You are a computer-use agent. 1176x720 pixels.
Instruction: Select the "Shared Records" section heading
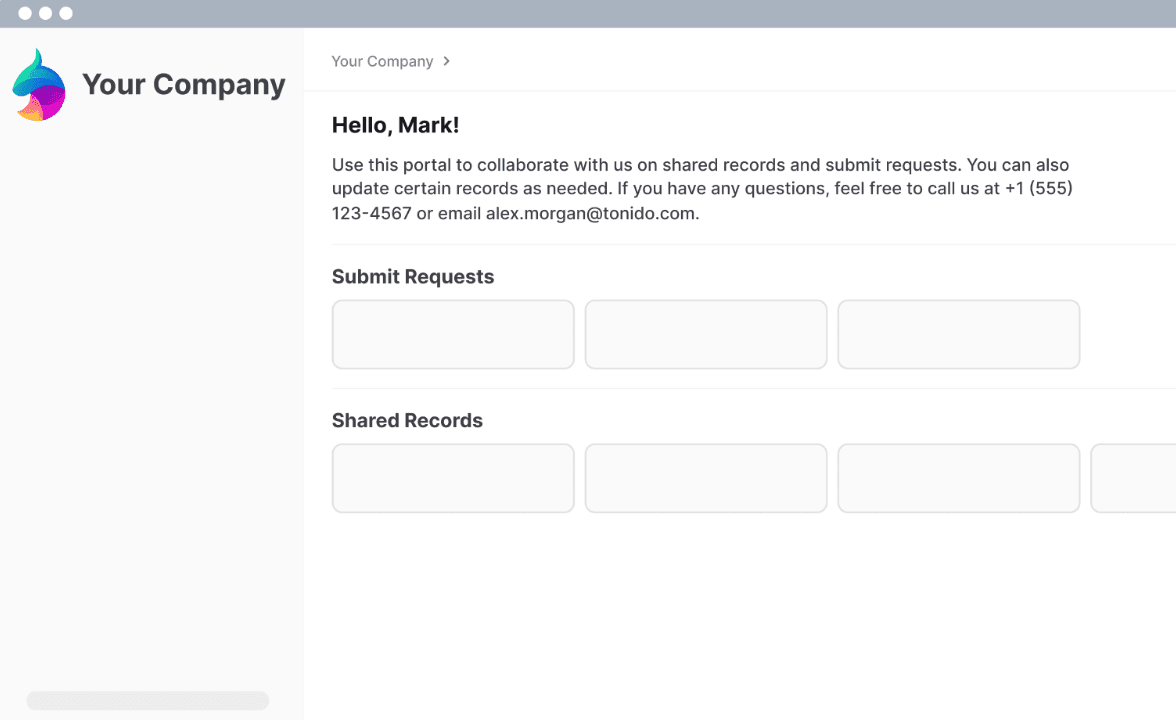click(x=407, y=421)
